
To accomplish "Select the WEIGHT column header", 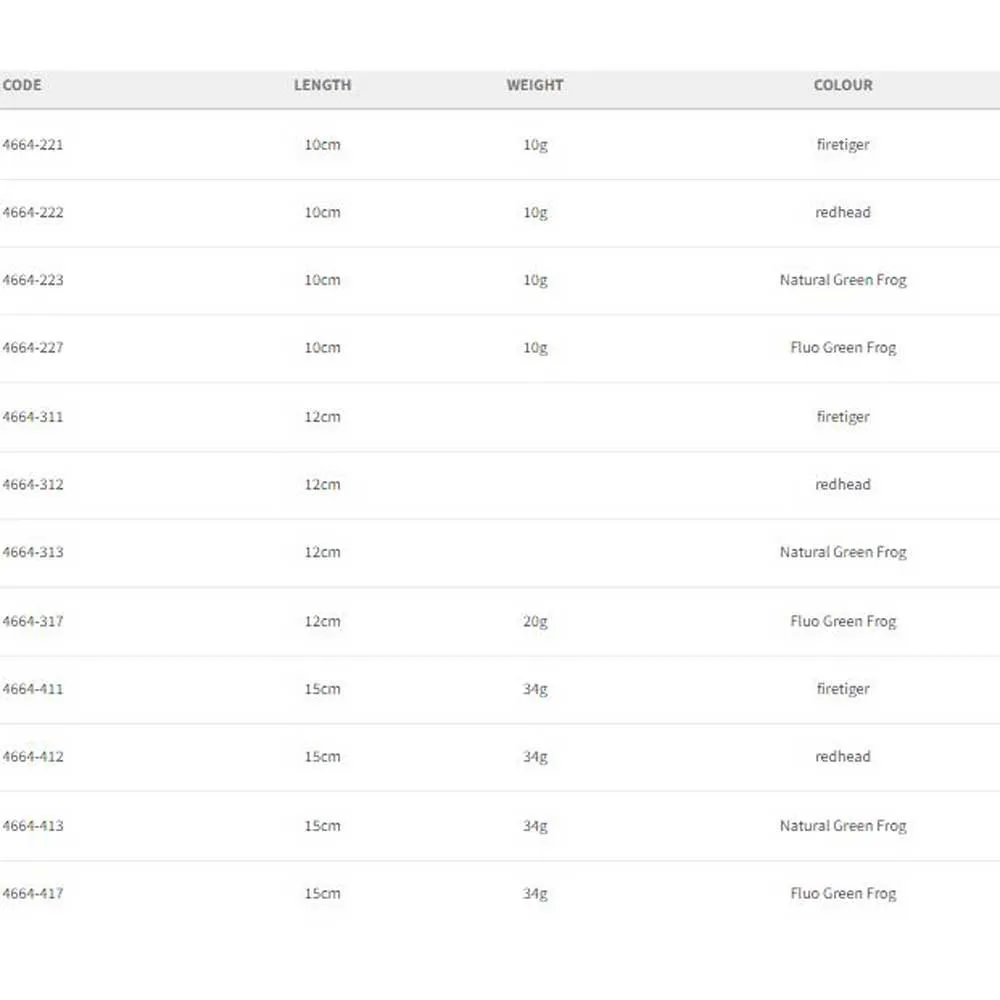I will click(x=535, y=86).
